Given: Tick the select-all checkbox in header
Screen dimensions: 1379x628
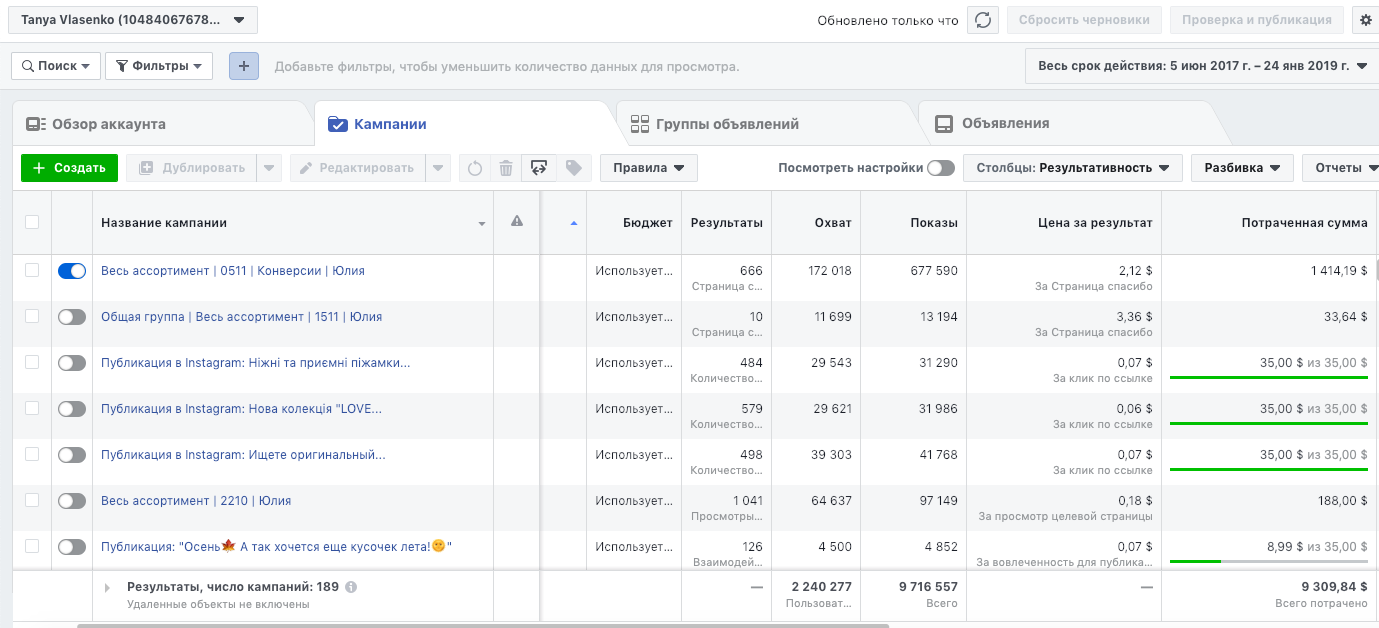Looking at the screenshot, I should coord(32,222).
